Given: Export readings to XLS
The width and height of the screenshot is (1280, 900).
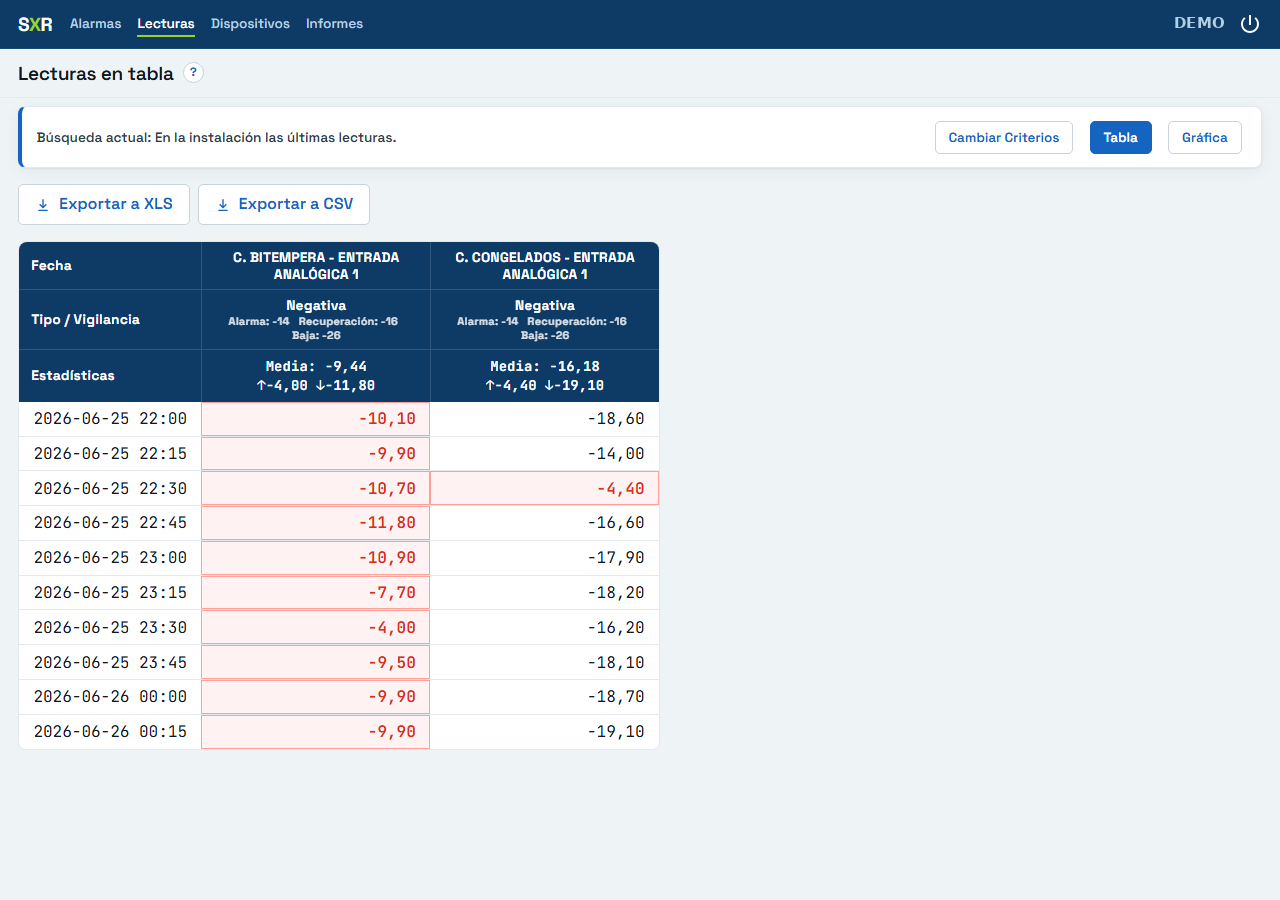Looking at the screenshot, I should click(x=104, y=204).
